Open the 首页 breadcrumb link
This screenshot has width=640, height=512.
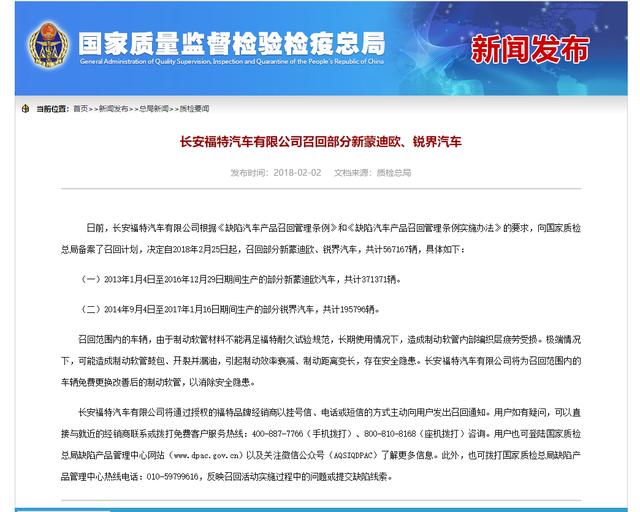[80, 109]
